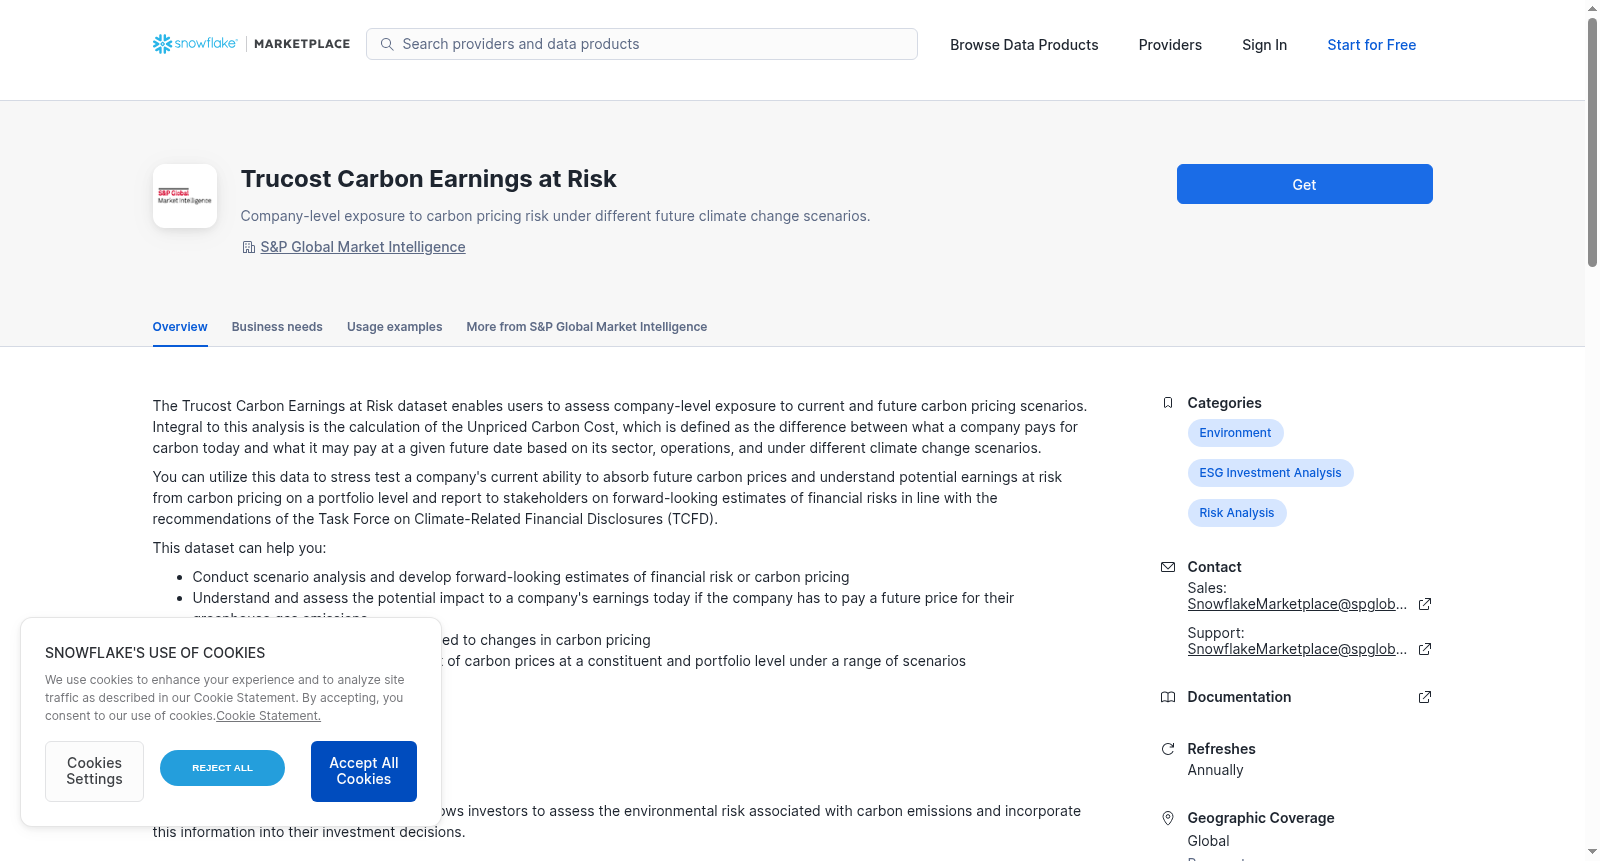Open Documentation external link icon
Screen dimensions: 1600x861
1425,697
